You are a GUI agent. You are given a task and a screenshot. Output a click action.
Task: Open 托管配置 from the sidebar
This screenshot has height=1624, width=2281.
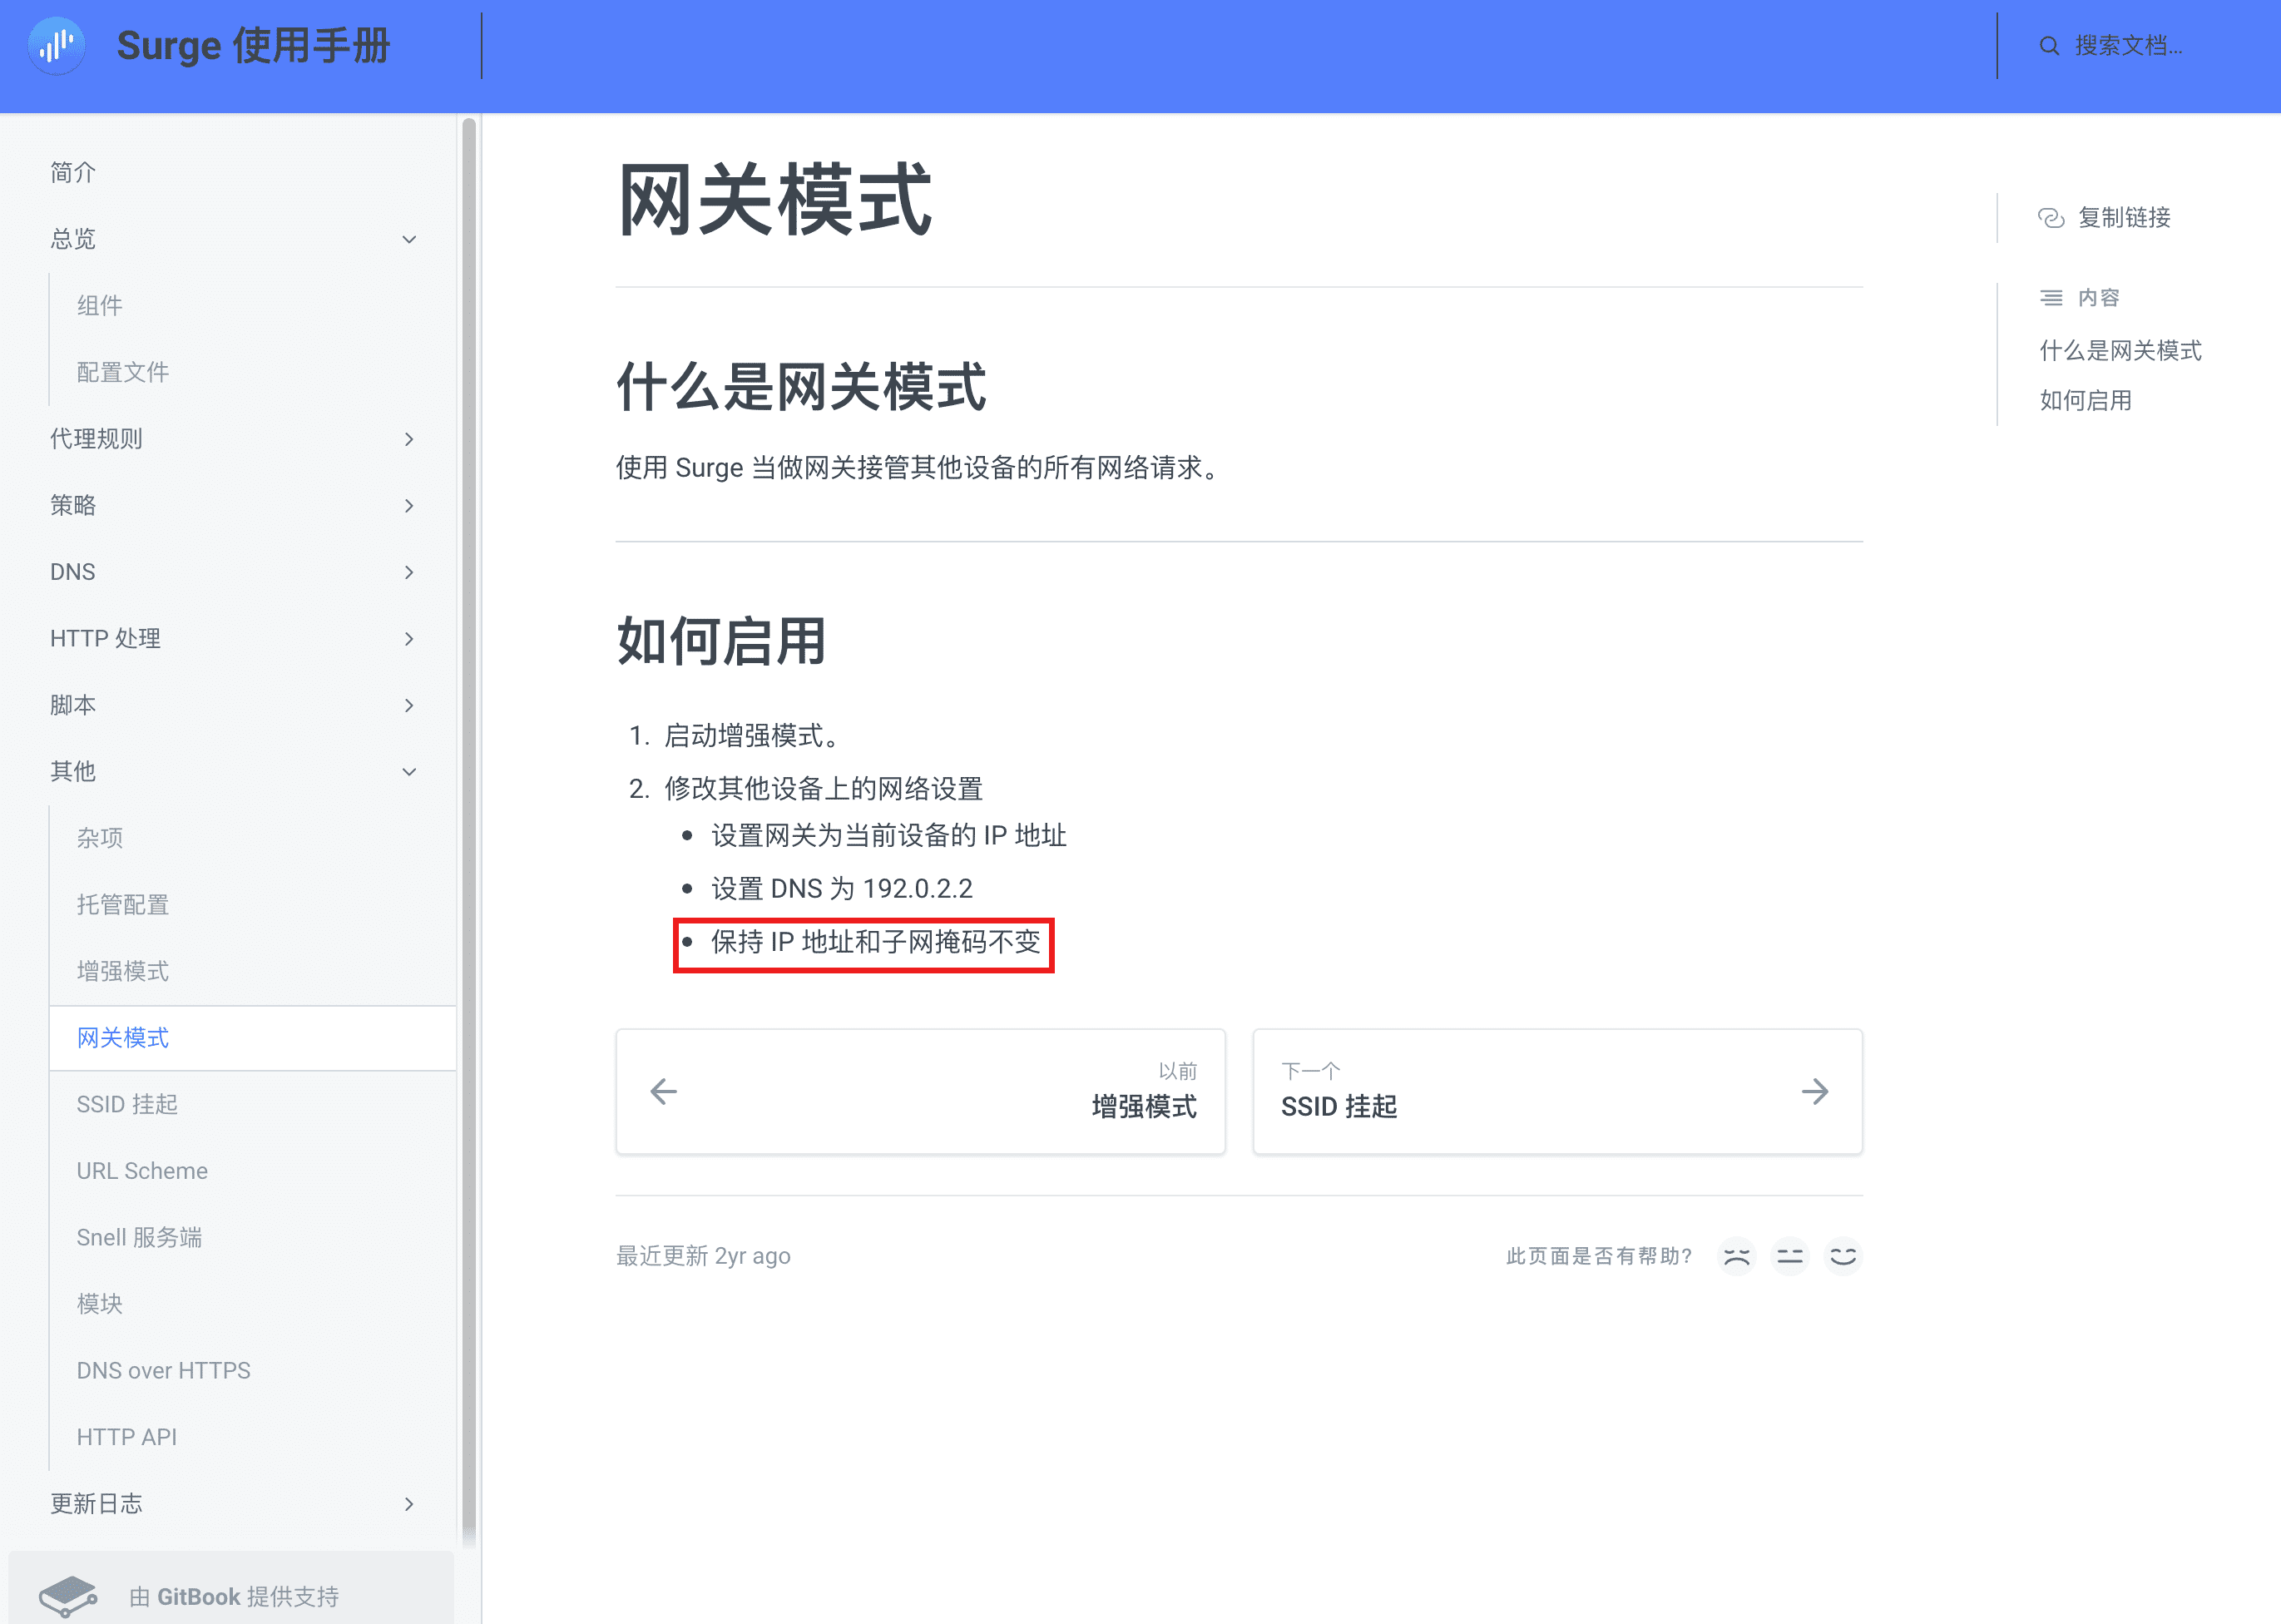click(122, 904)
